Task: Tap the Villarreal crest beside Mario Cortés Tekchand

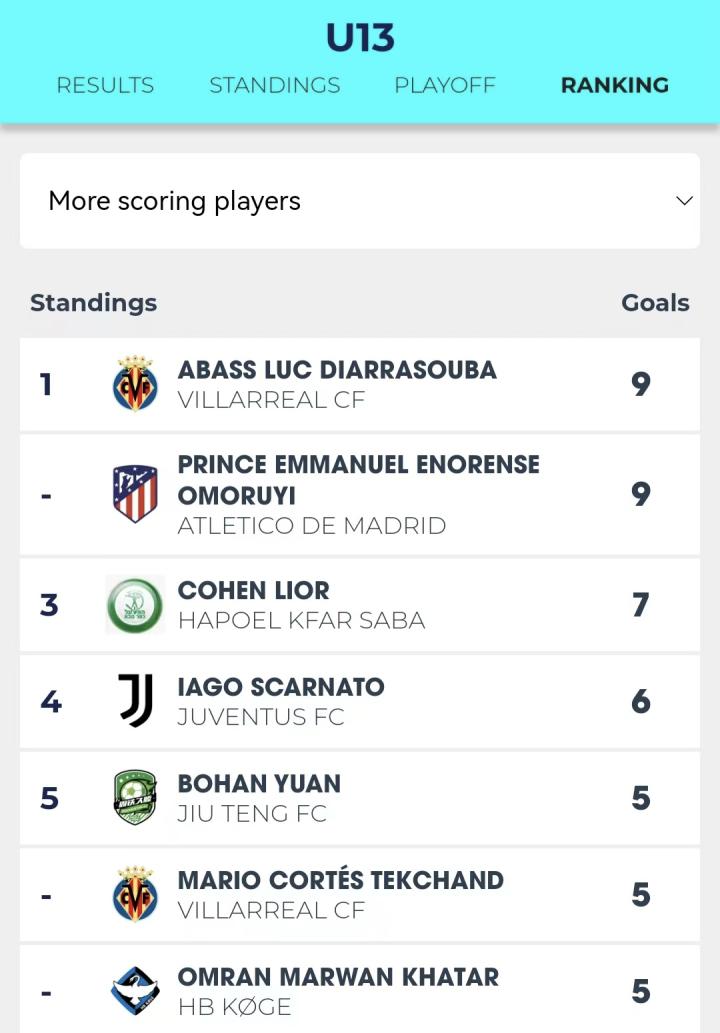Action: (135, 894)
